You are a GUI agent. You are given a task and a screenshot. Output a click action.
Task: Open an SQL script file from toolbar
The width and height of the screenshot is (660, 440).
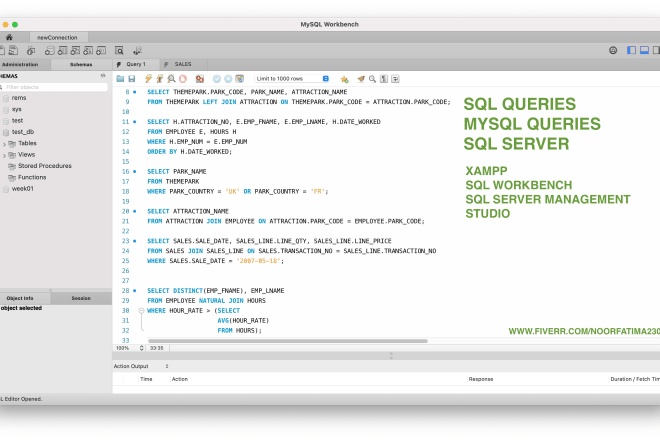tap(13, 51)
